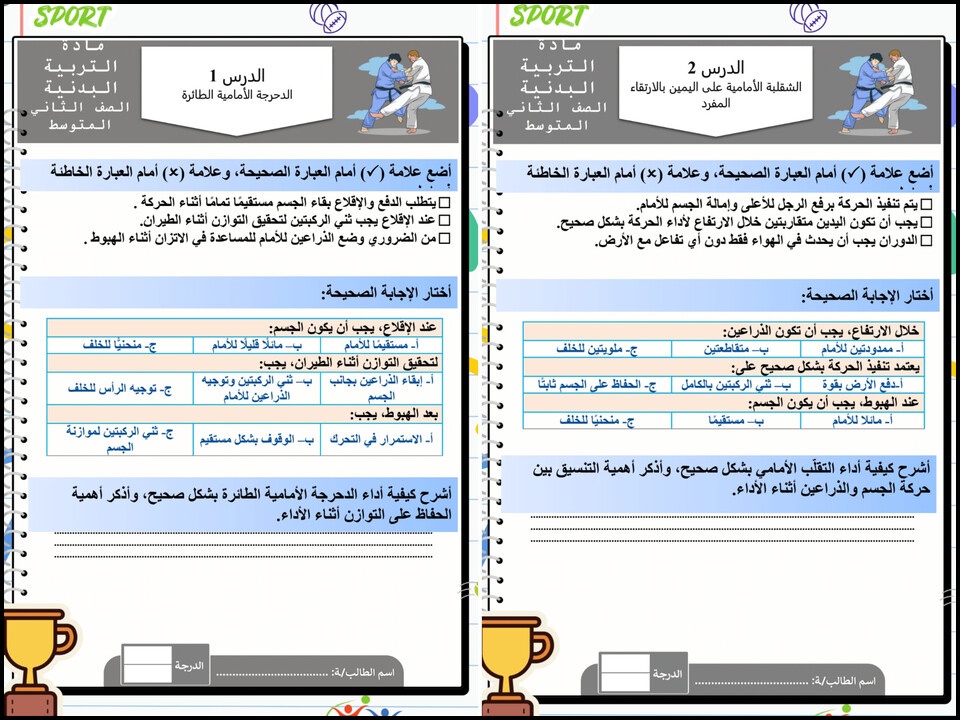This screenshot has width=960, height=720.
Task: Click subtitle 'الدحرجة الأمامية الطائرة' under Lesson 1
Action: click(237, 95)
